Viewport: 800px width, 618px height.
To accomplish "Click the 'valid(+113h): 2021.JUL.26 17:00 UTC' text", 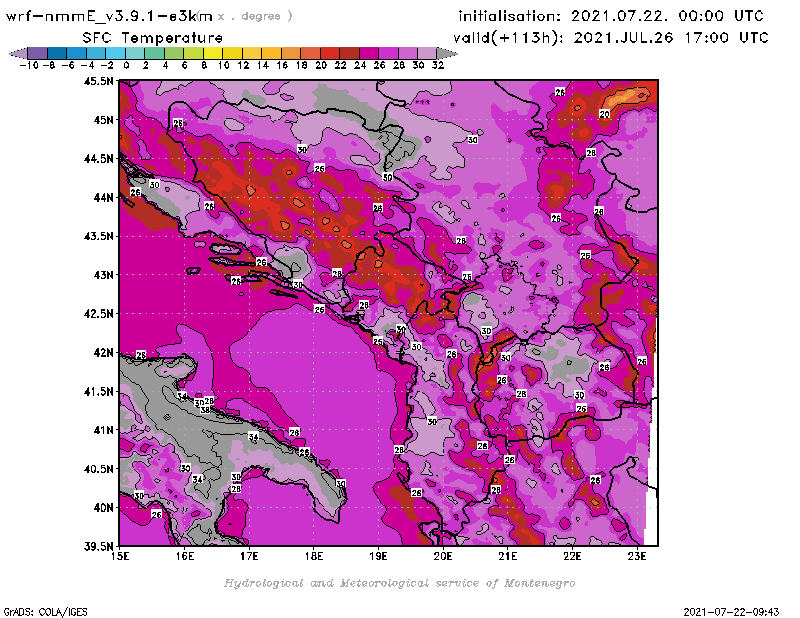I will [x=610, y=38].
